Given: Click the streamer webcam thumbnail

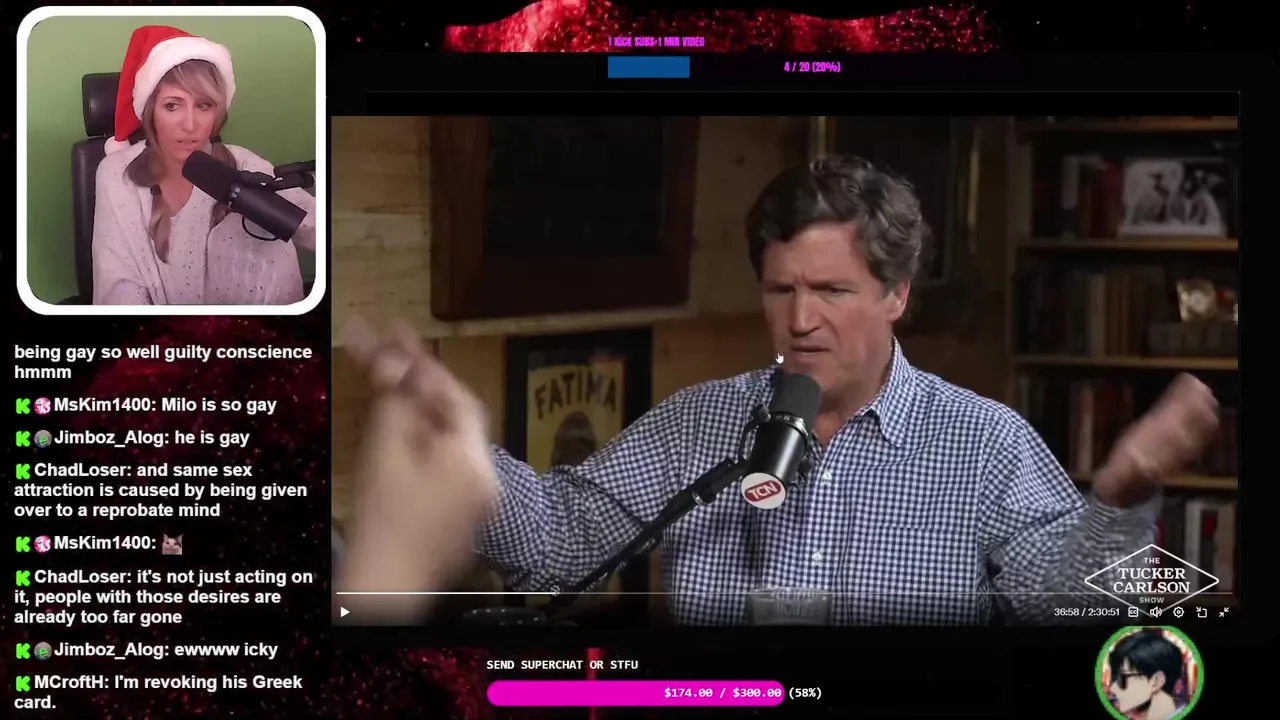Looking at the screenshot, I should click(171, 160).
